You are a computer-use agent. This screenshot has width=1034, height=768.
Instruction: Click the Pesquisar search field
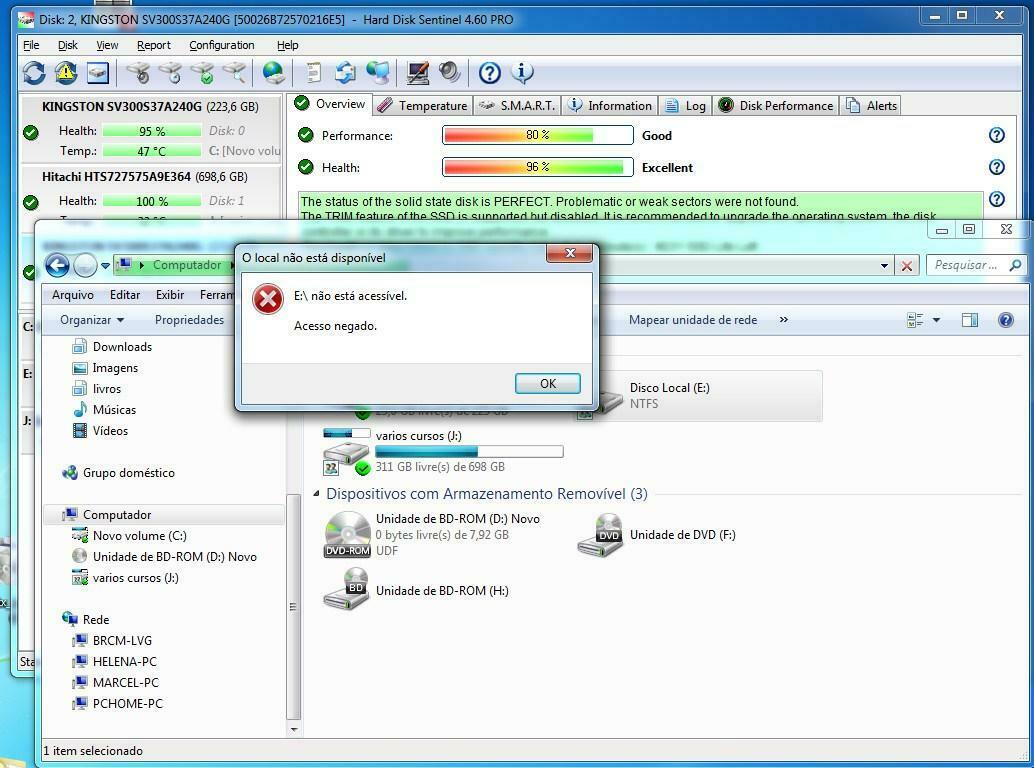(x=975, y=265)
